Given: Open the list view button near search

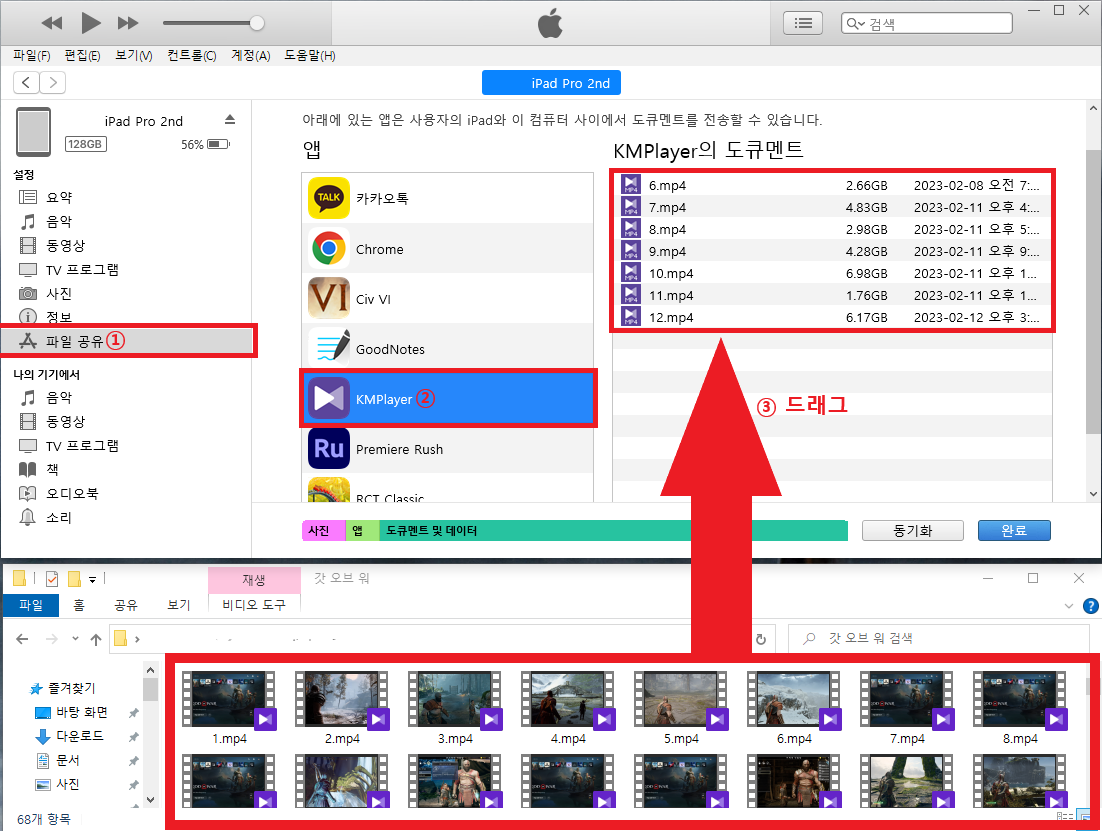Looking at the screenshot, I should click(x=803, y=23).
